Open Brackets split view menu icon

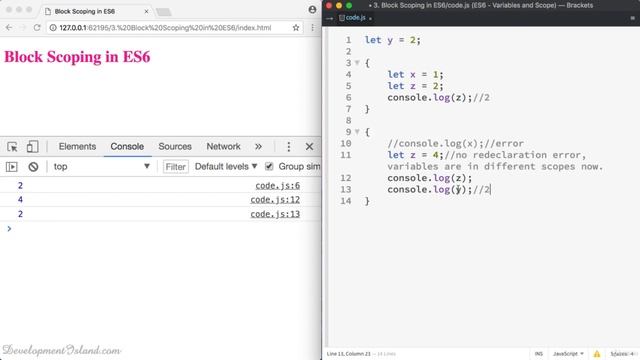point(633,18)
